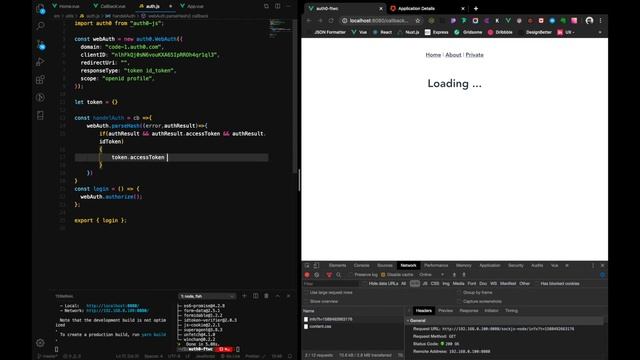Image resolution: width=640 pixels, height=360 pixels.
Task: Click the Home link on page
Action: click(x=433, y=55)
